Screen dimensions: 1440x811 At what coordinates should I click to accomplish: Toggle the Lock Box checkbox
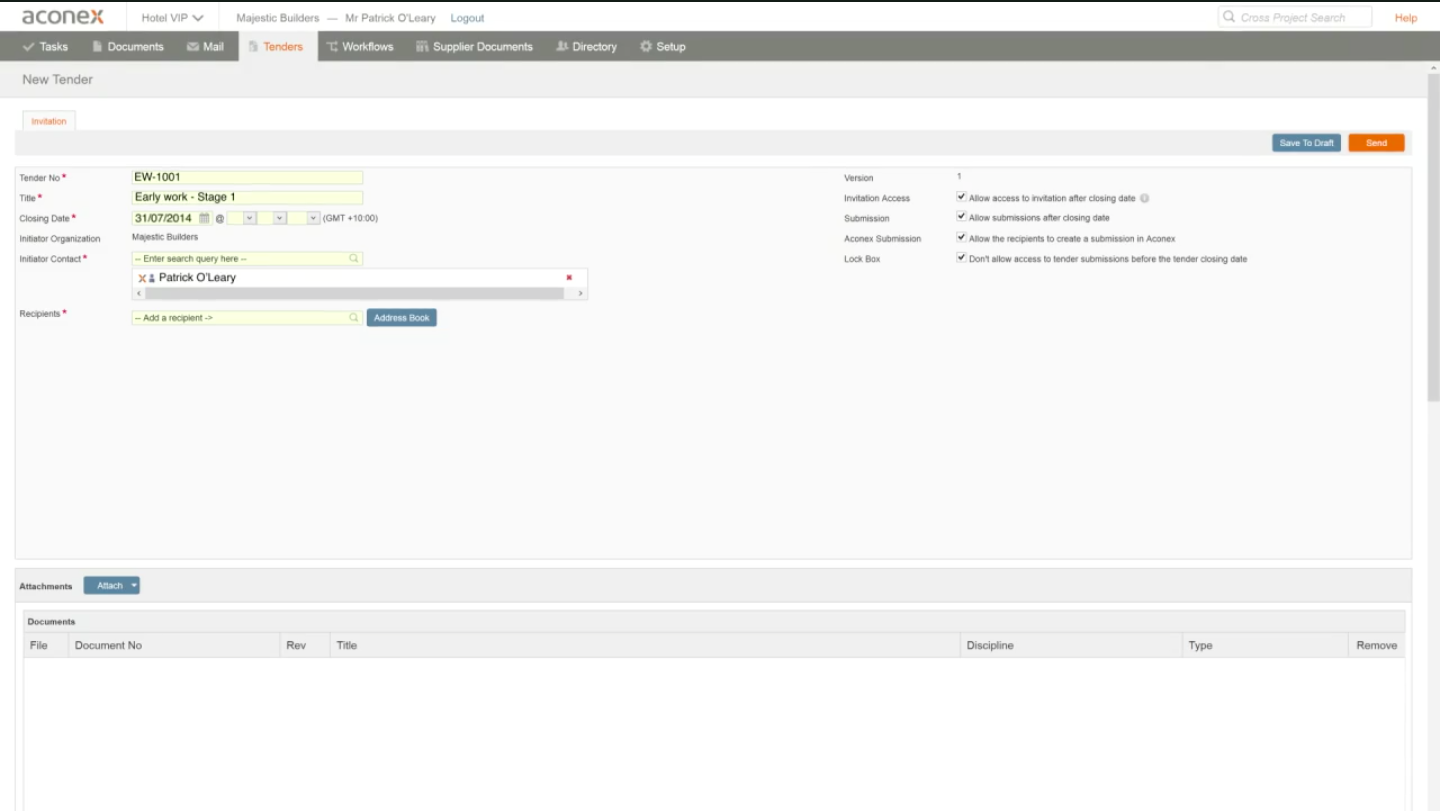[961, 258]
